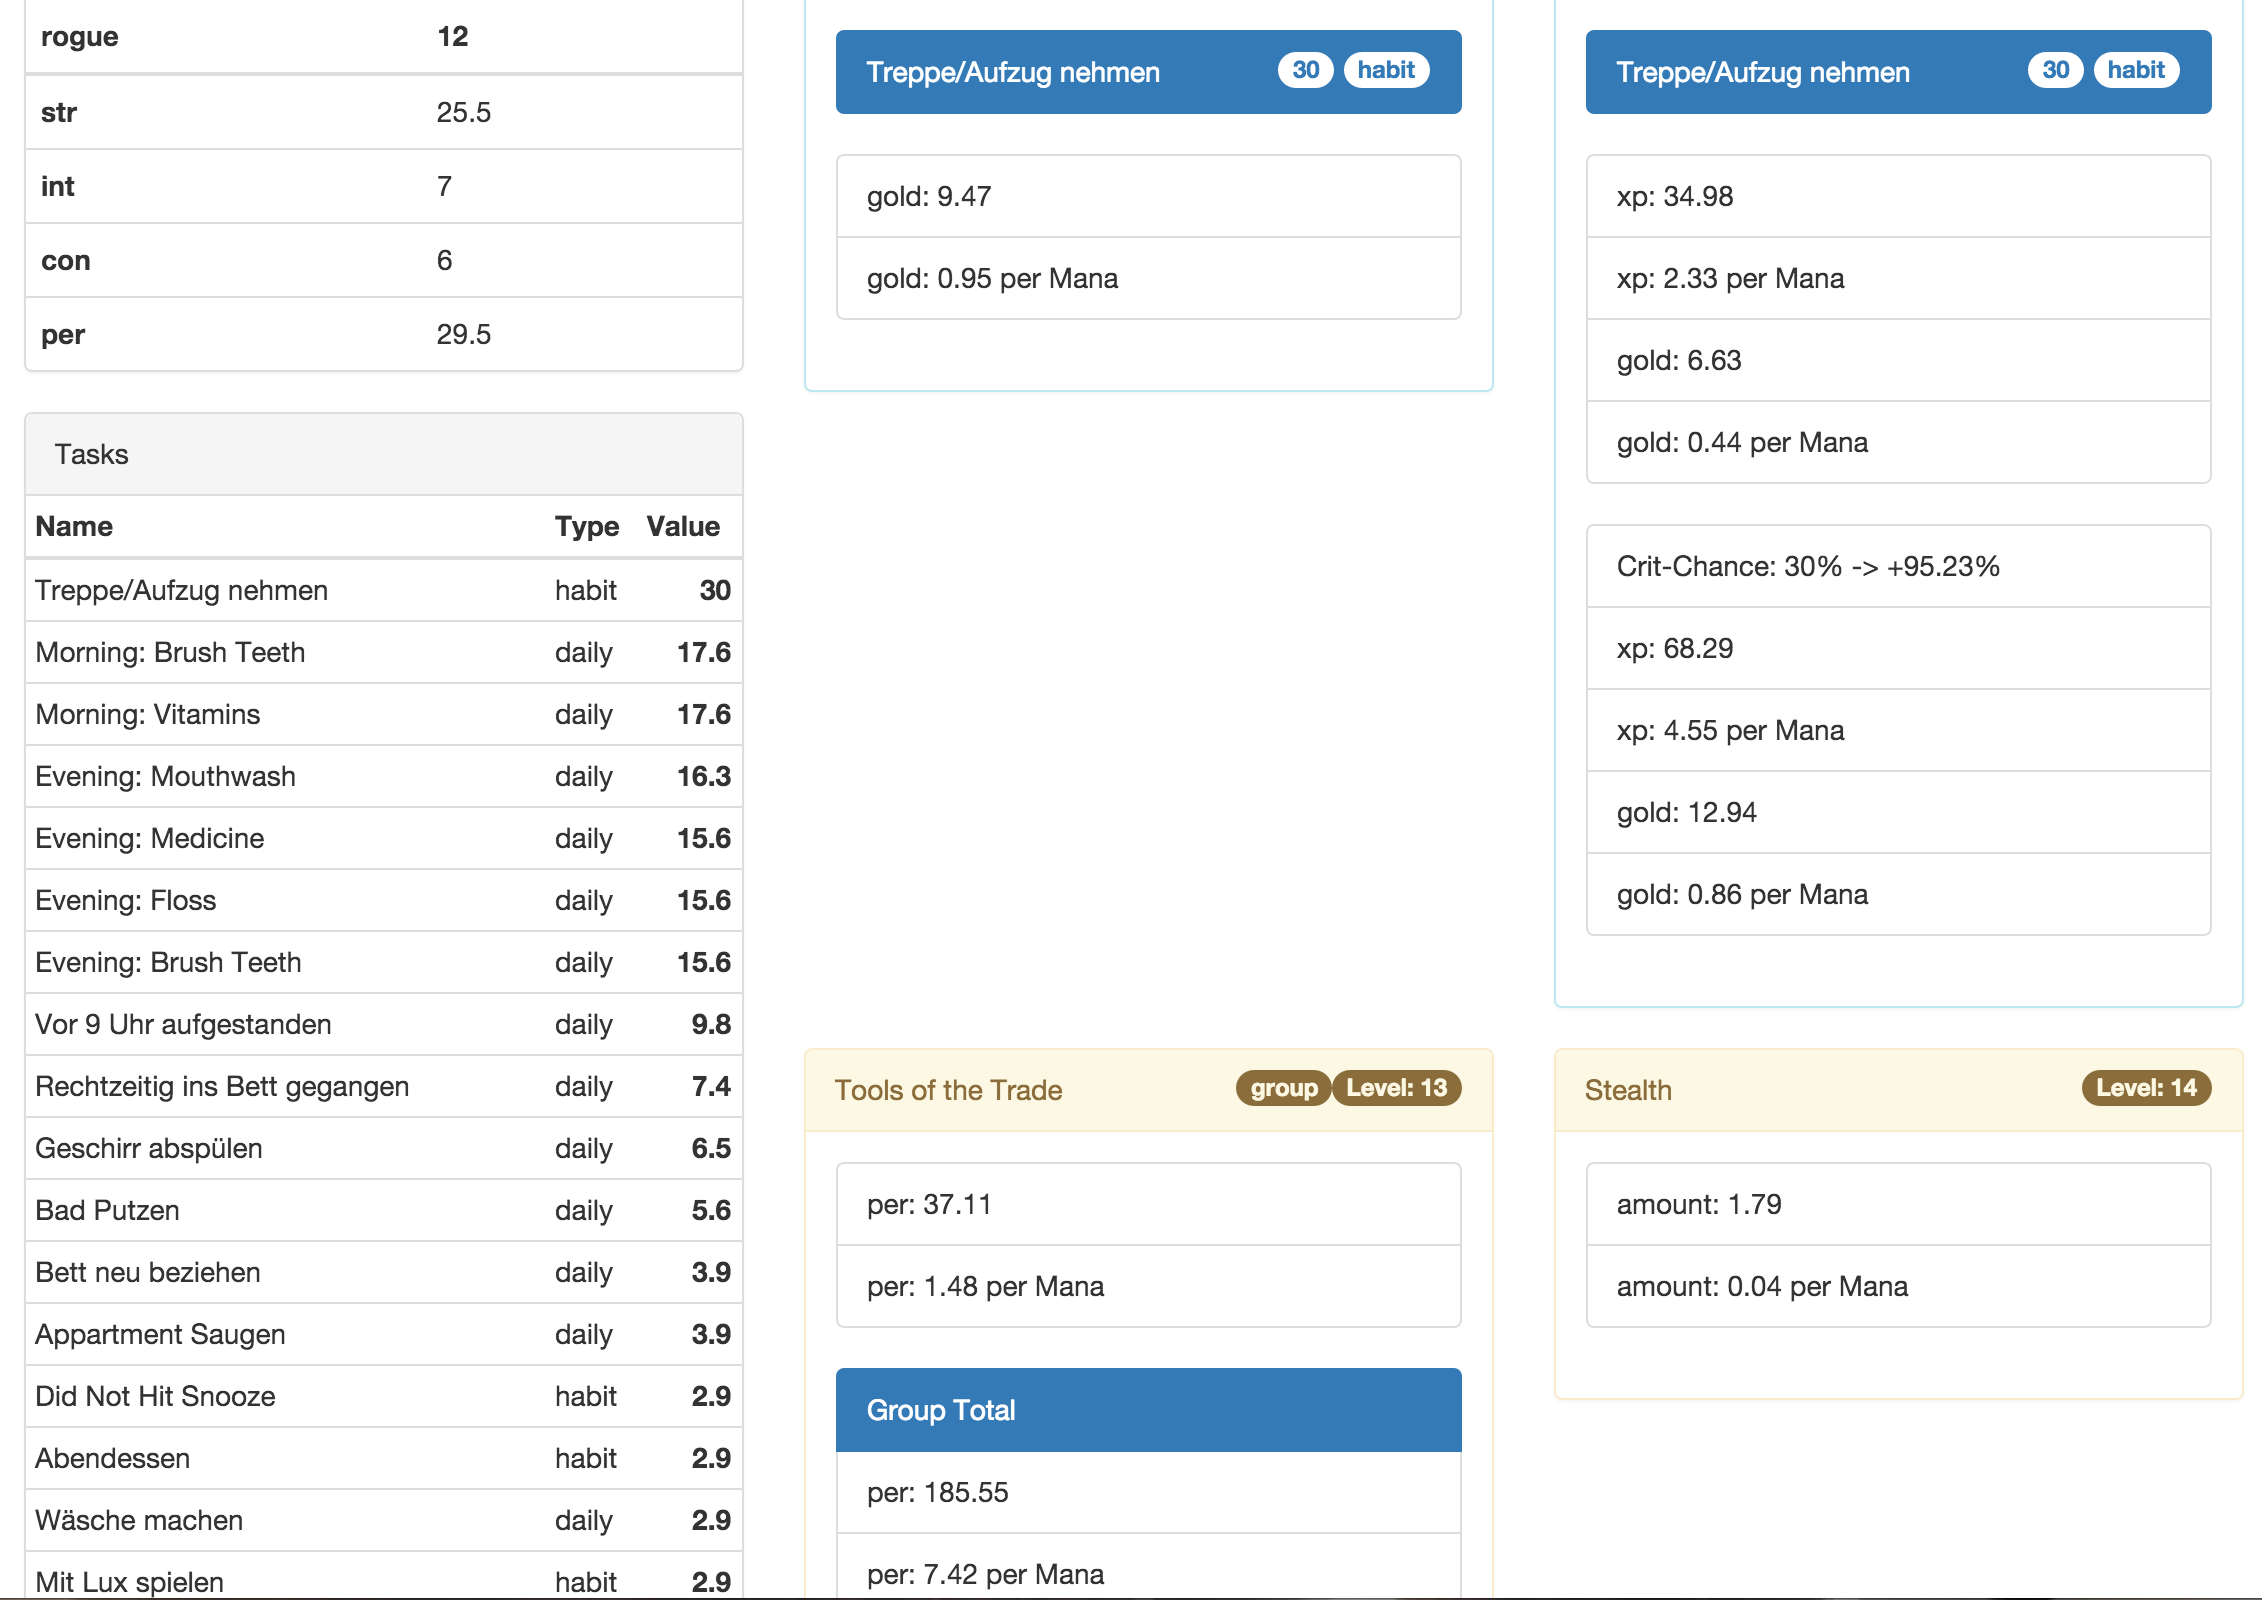Select the 'Wäsche machen' task row
2262x1600 pixels.
[x=384, y=1520]
